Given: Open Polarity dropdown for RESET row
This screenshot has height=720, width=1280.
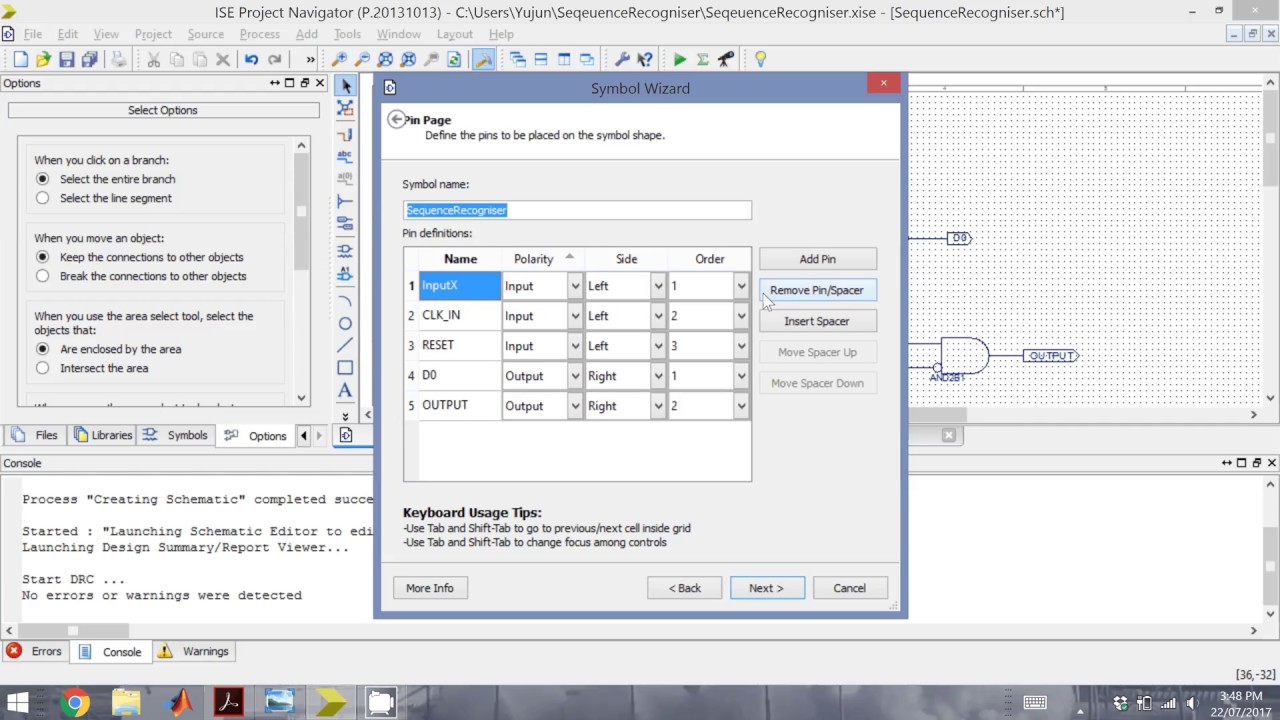Looking at the screenshot, I should [x=575, y=346].
